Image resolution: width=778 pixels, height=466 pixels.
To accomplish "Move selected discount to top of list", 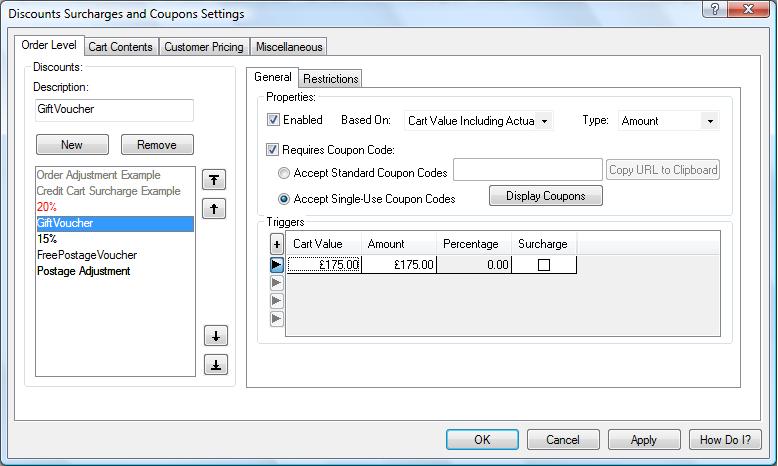I will (215, 180).
